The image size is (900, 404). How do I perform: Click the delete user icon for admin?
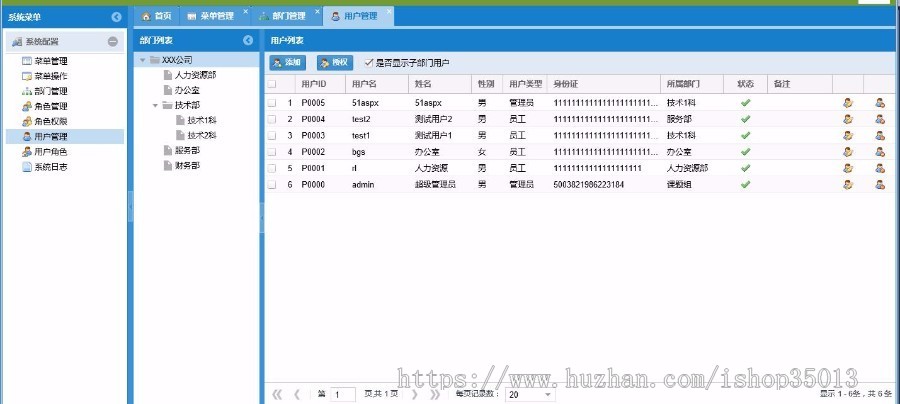point(880,185)
